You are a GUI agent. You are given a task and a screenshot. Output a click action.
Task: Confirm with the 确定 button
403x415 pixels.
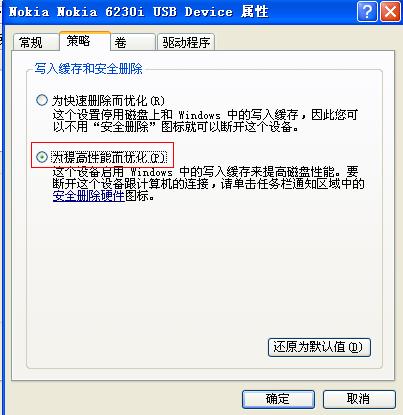(x=278, y=399)
